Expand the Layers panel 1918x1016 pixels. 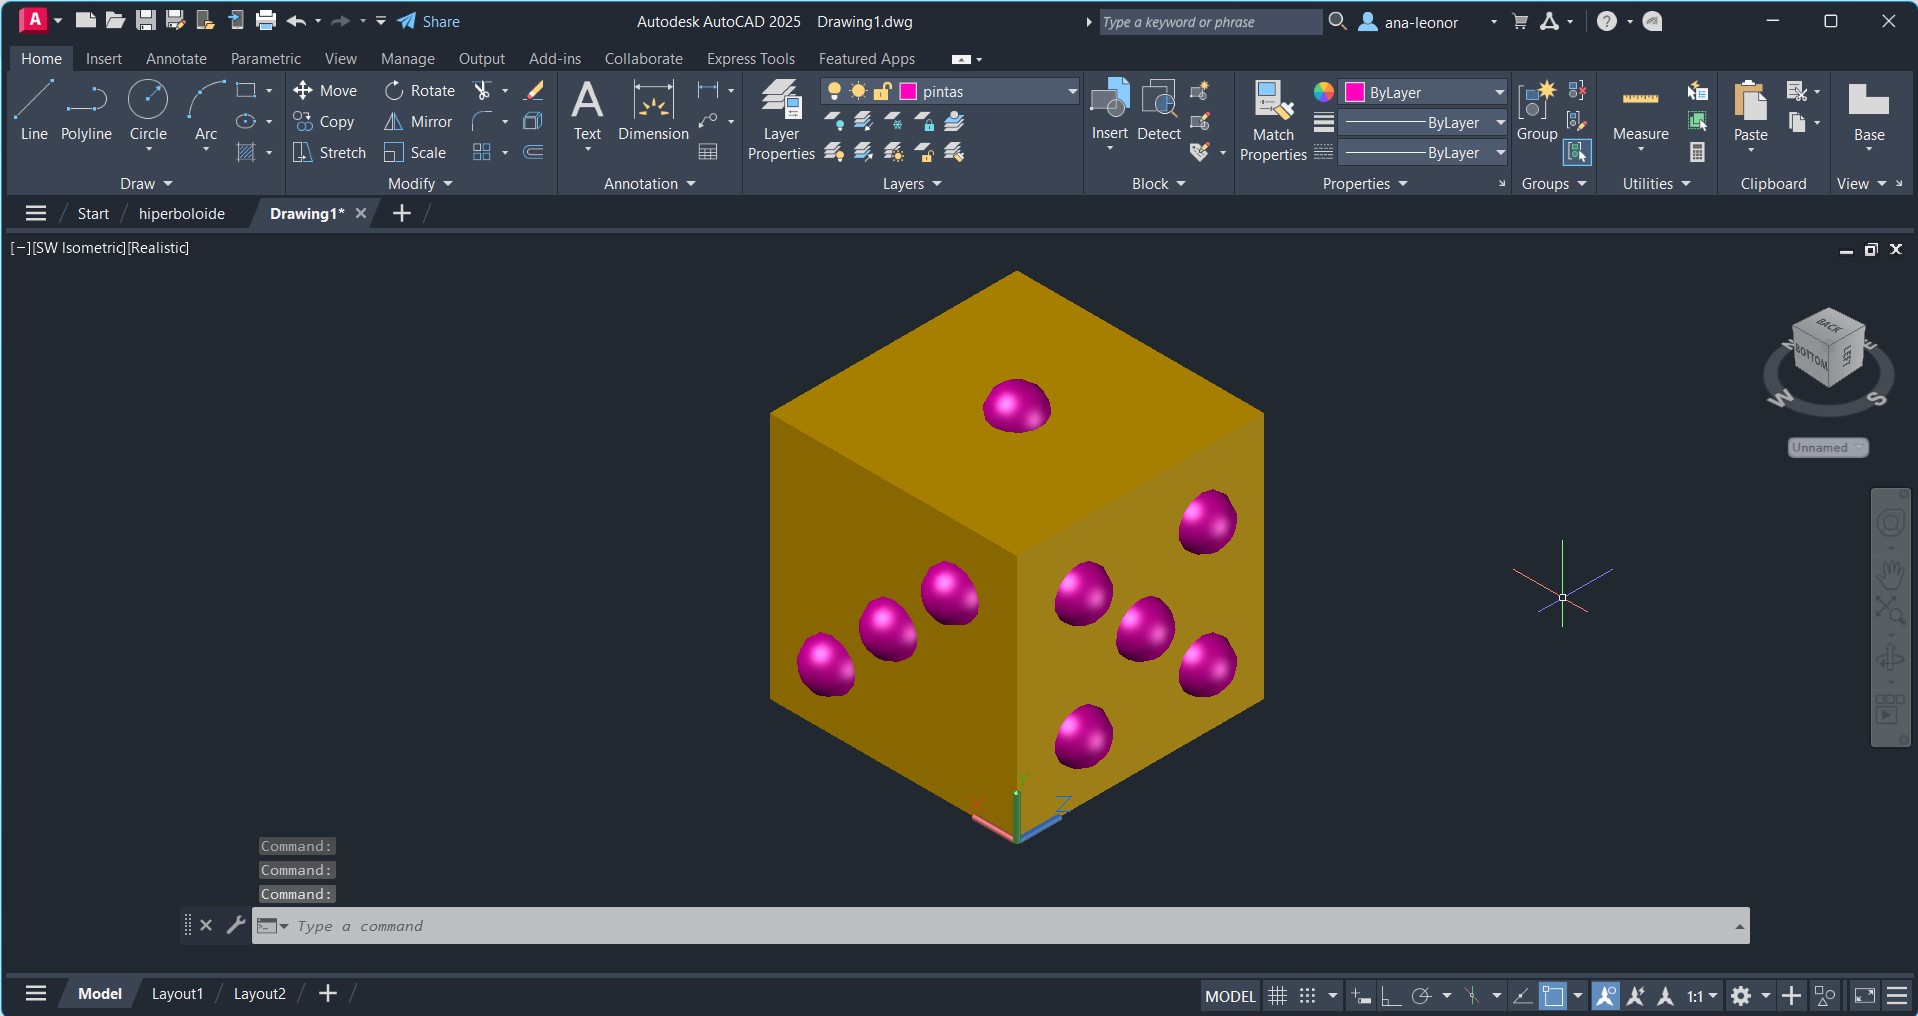point(912,184)
